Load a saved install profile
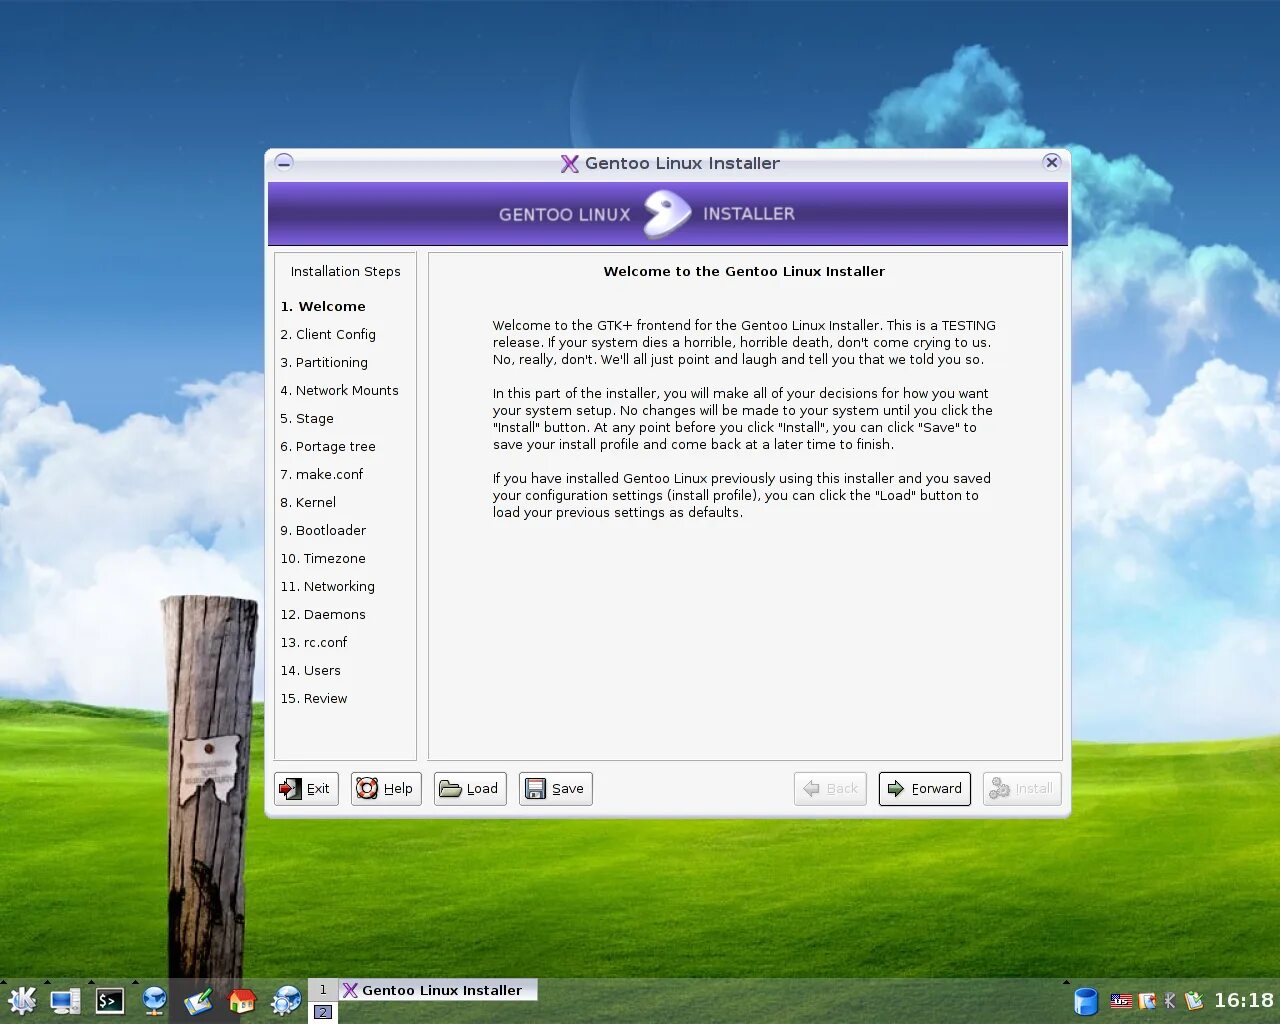This screenshot has width=1280, height=1024. point(470,789)
